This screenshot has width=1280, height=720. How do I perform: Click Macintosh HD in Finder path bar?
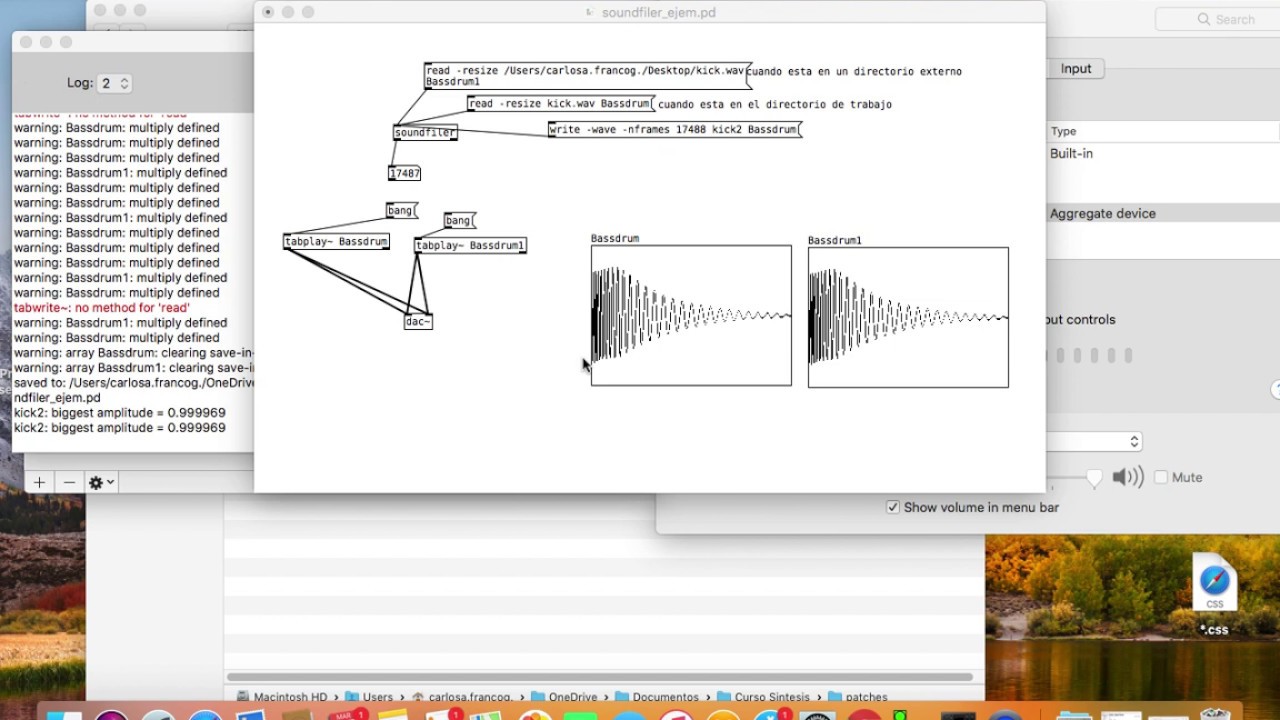click(283, 697)
